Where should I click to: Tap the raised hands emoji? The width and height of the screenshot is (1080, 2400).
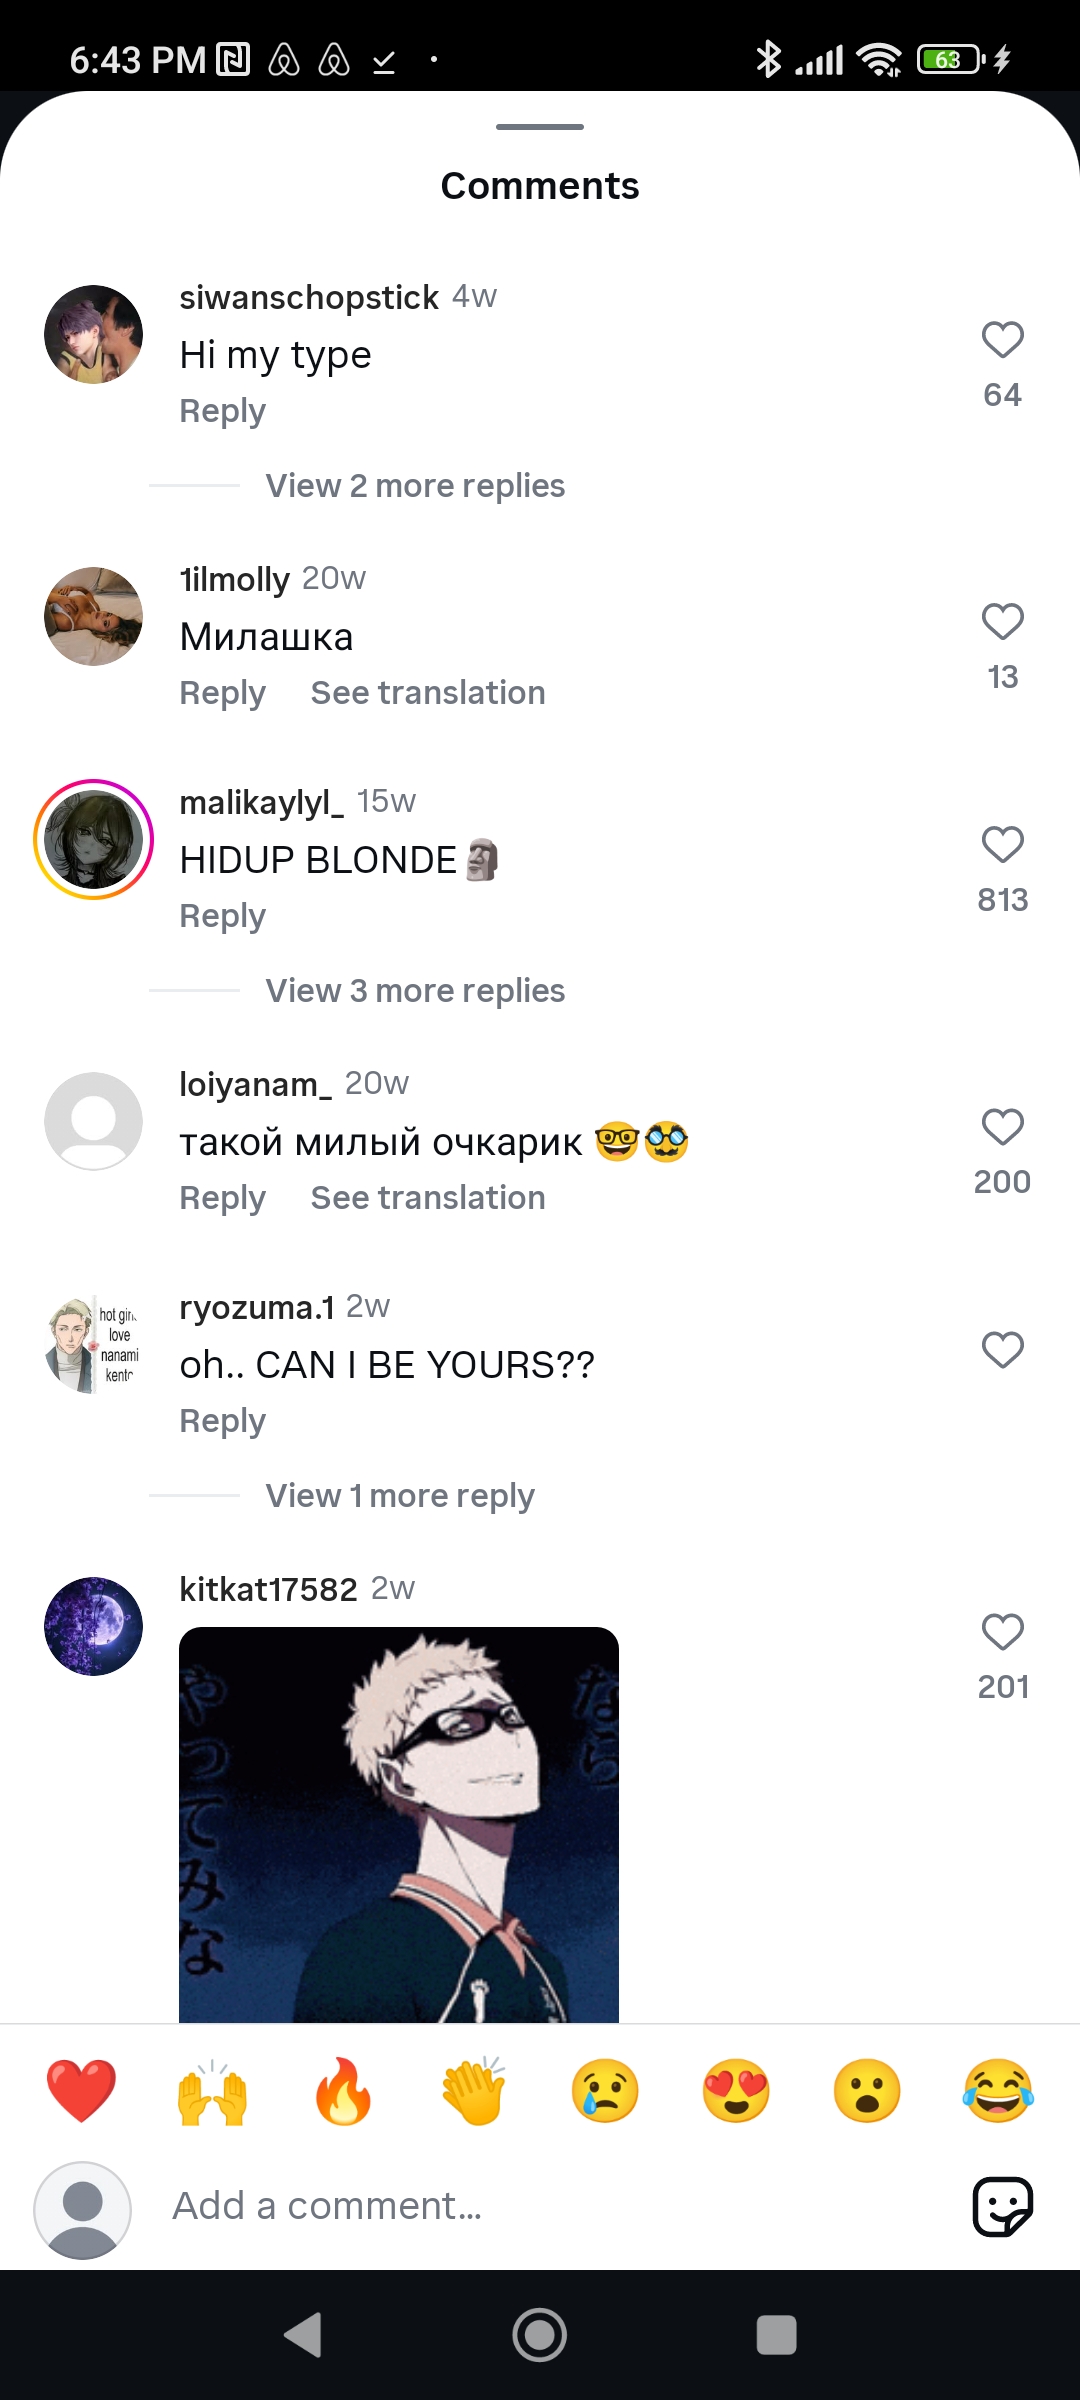point(212,2091)
